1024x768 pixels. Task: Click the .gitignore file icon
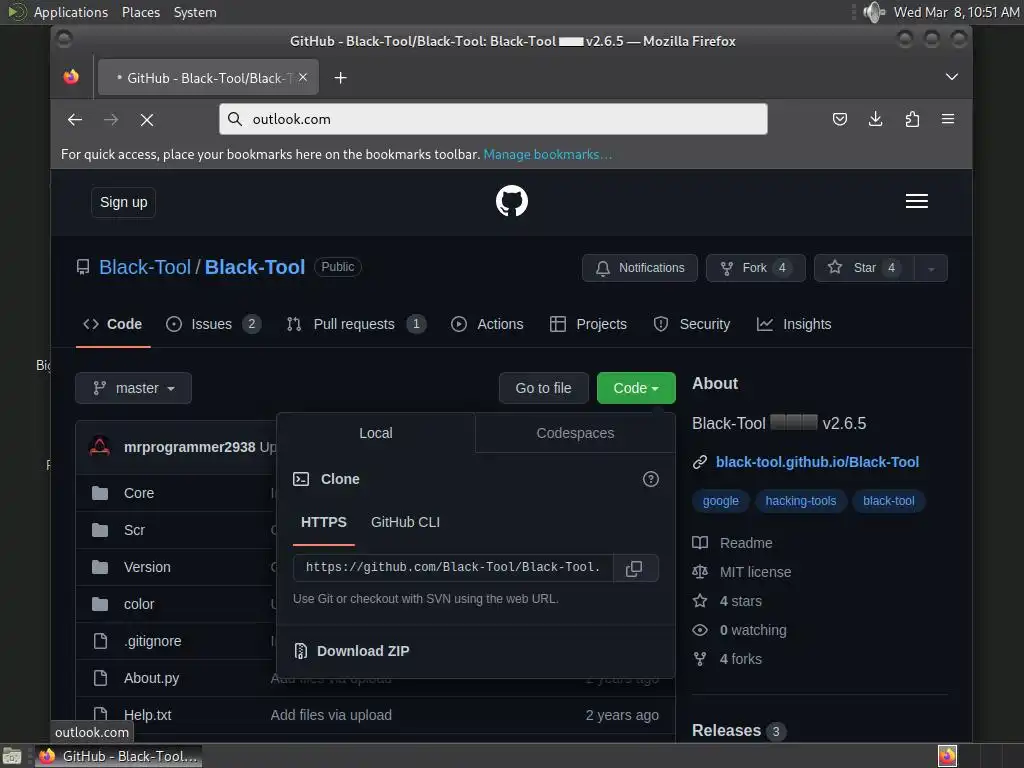[x=100, y=641]
